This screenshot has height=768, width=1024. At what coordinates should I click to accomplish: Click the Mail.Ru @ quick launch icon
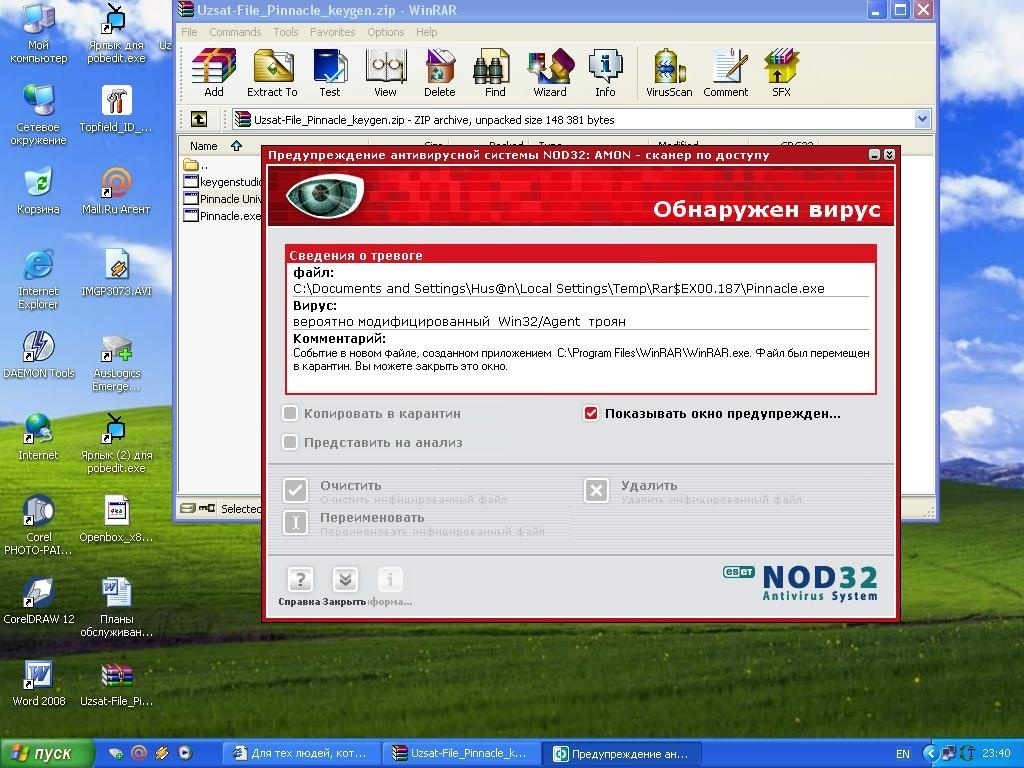coord(138,753)
